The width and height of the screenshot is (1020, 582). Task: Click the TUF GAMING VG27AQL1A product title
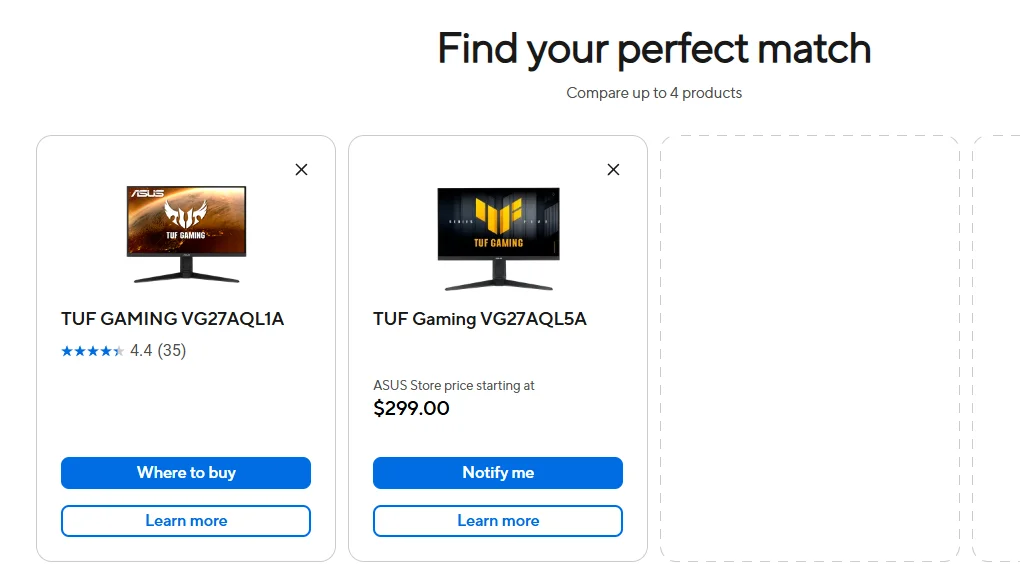(x=173, y=319)
